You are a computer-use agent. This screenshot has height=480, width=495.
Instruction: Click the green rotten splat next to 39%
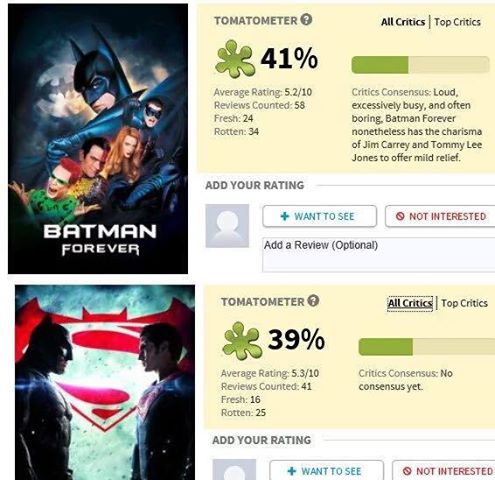tap(242, 340)
